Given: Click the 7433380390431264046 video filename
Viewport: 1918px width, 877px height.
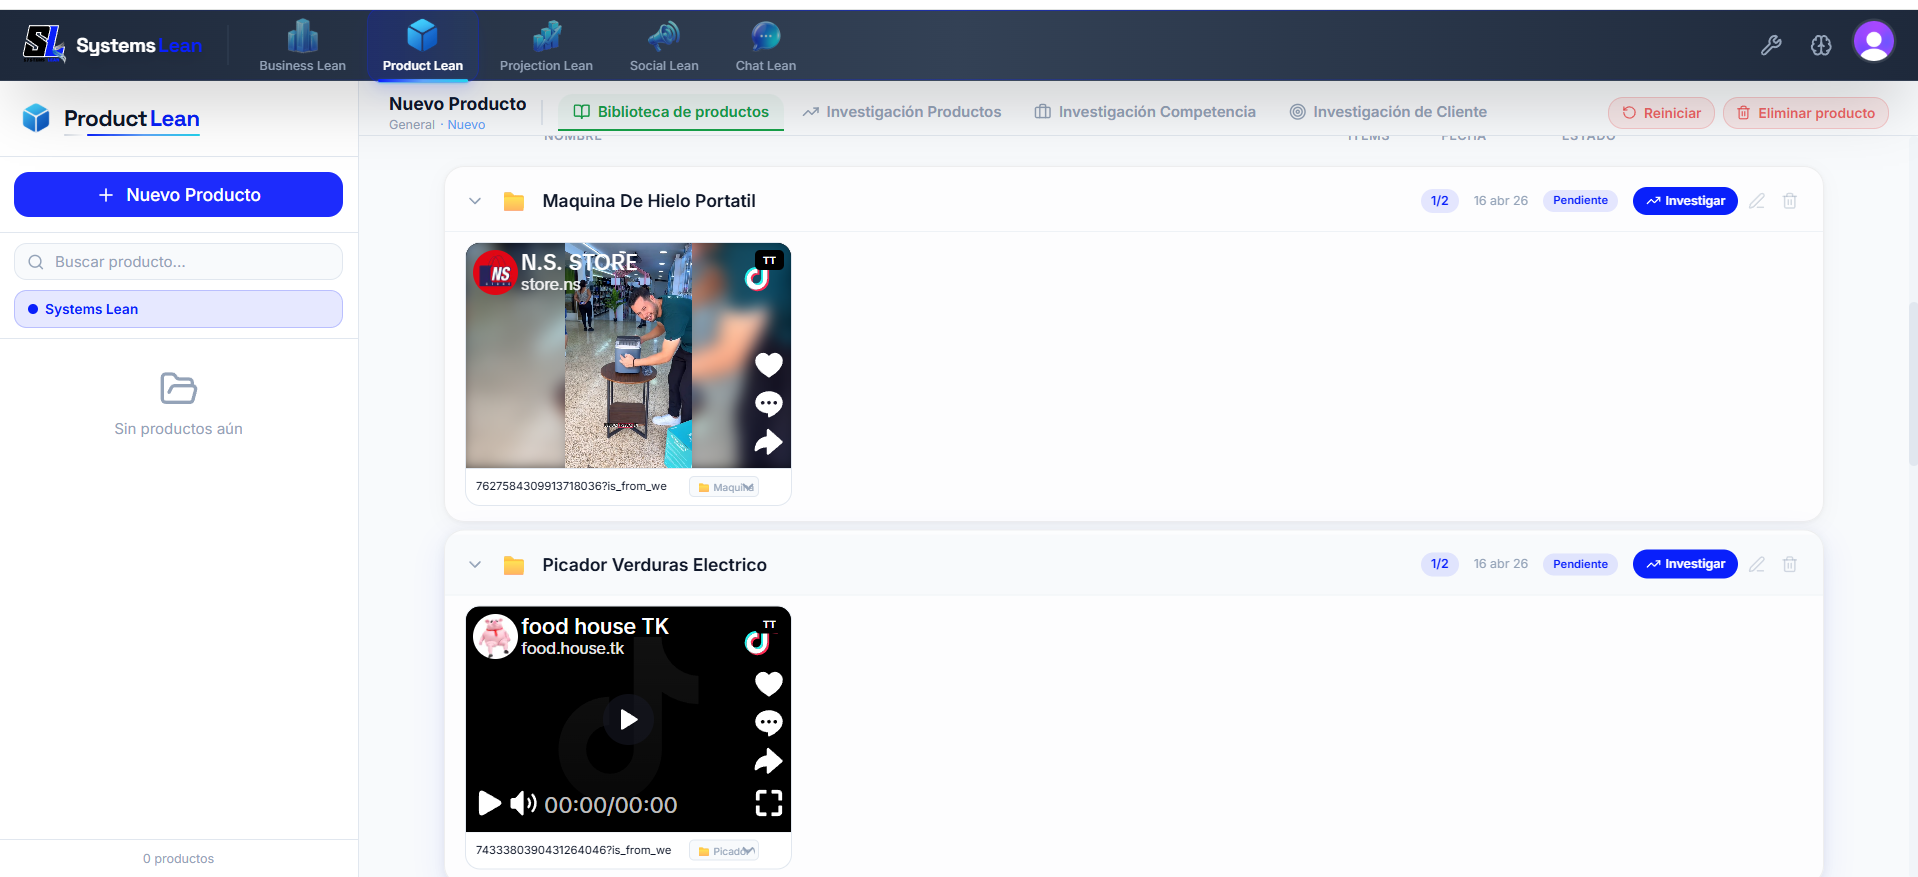Looking at the screenshot, I should [573, 851].
